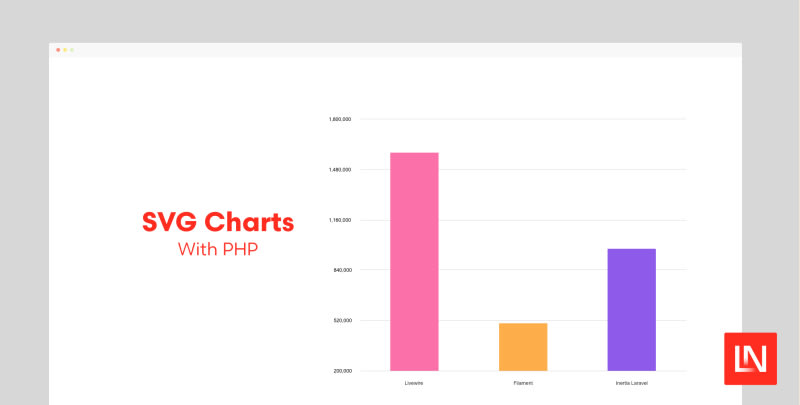Click the browser window title bar
Screen dimensions: 800x405
pos(400,50)
